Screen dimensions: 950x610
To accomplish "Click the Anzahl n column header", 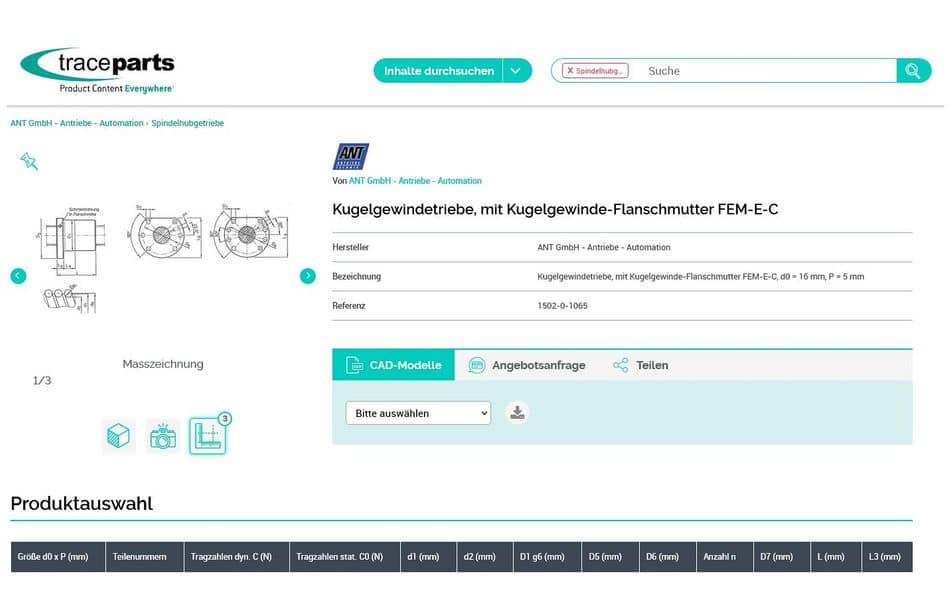I will pos(725,557).
